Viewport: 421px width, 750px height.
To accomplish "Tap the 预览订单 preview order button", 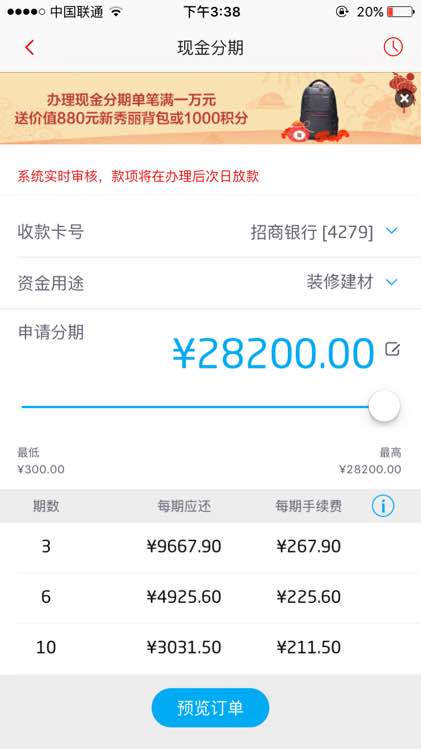I will pos(210,707).
